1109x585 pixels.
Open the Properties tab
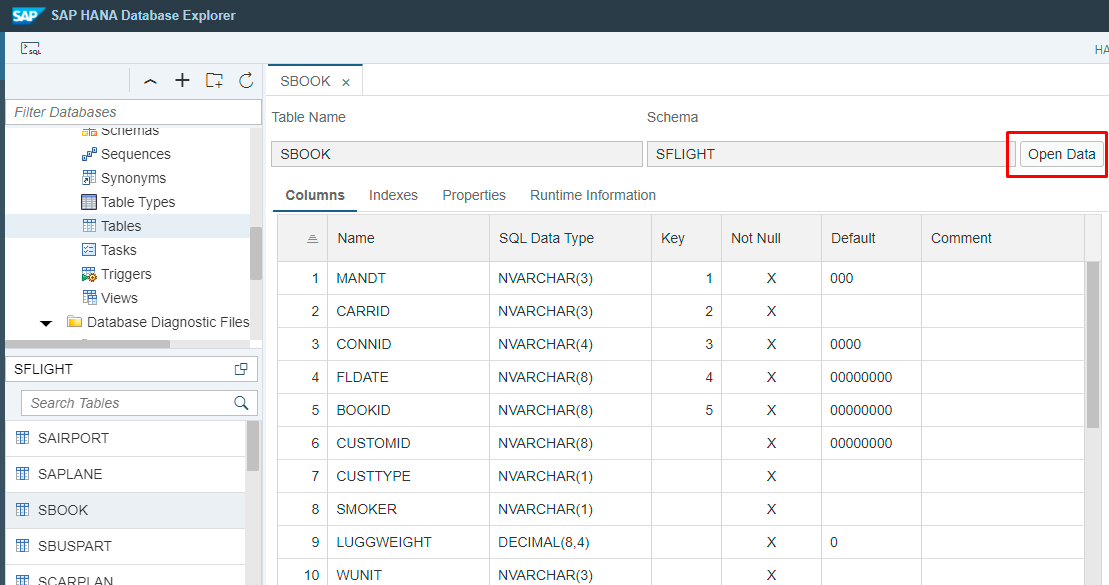[x=474, y=195]
